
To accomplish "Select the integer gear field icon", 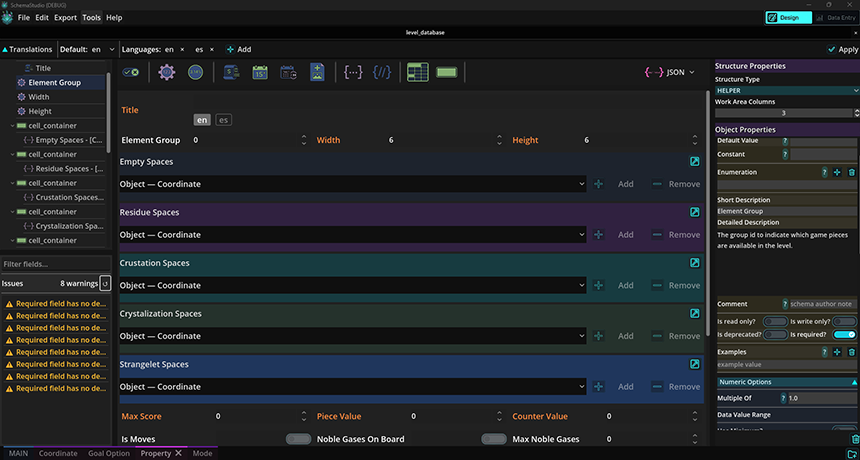I will tap(167, 72).
